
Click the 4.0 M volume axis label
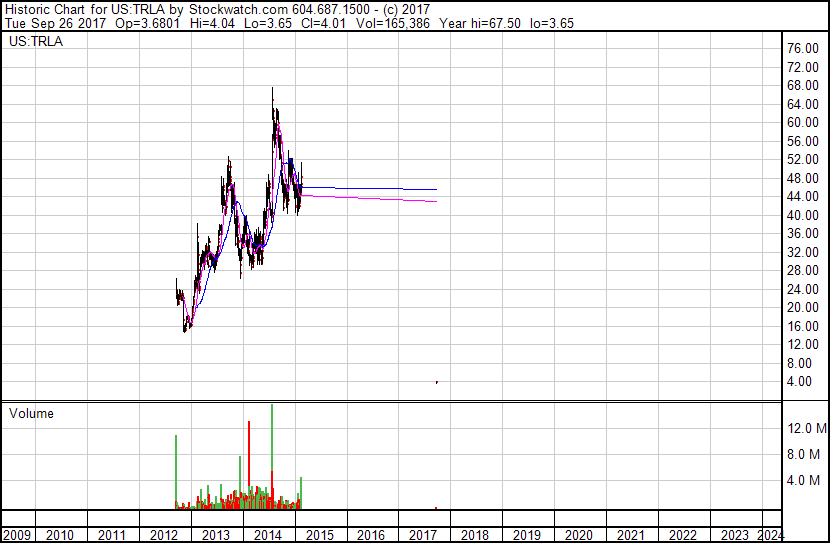tap(802, 480)
